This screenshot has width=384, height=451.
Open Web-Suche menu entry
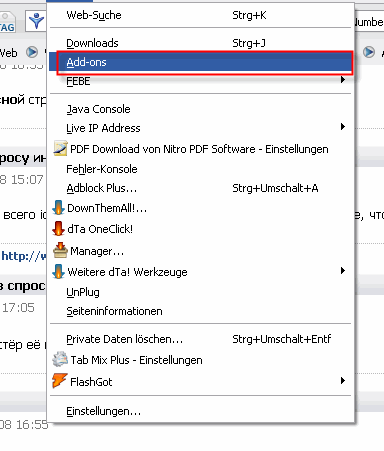[x=200, y=15]
